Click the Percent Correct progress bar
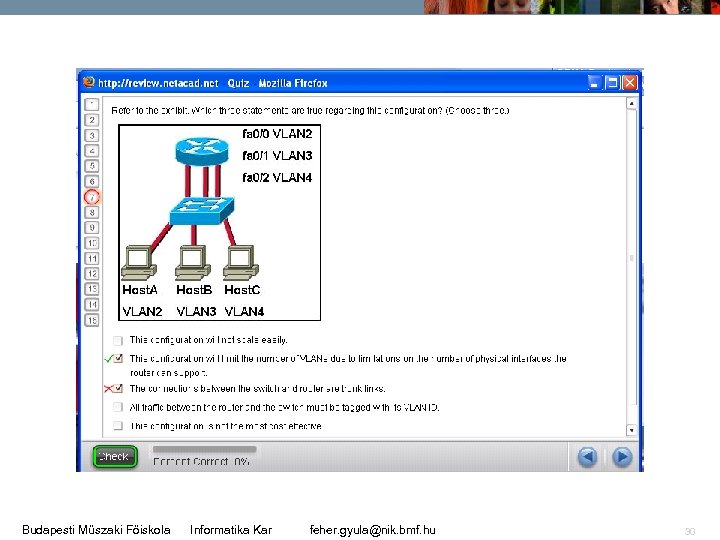Screen dimensions: 720x540 [205, 449]
